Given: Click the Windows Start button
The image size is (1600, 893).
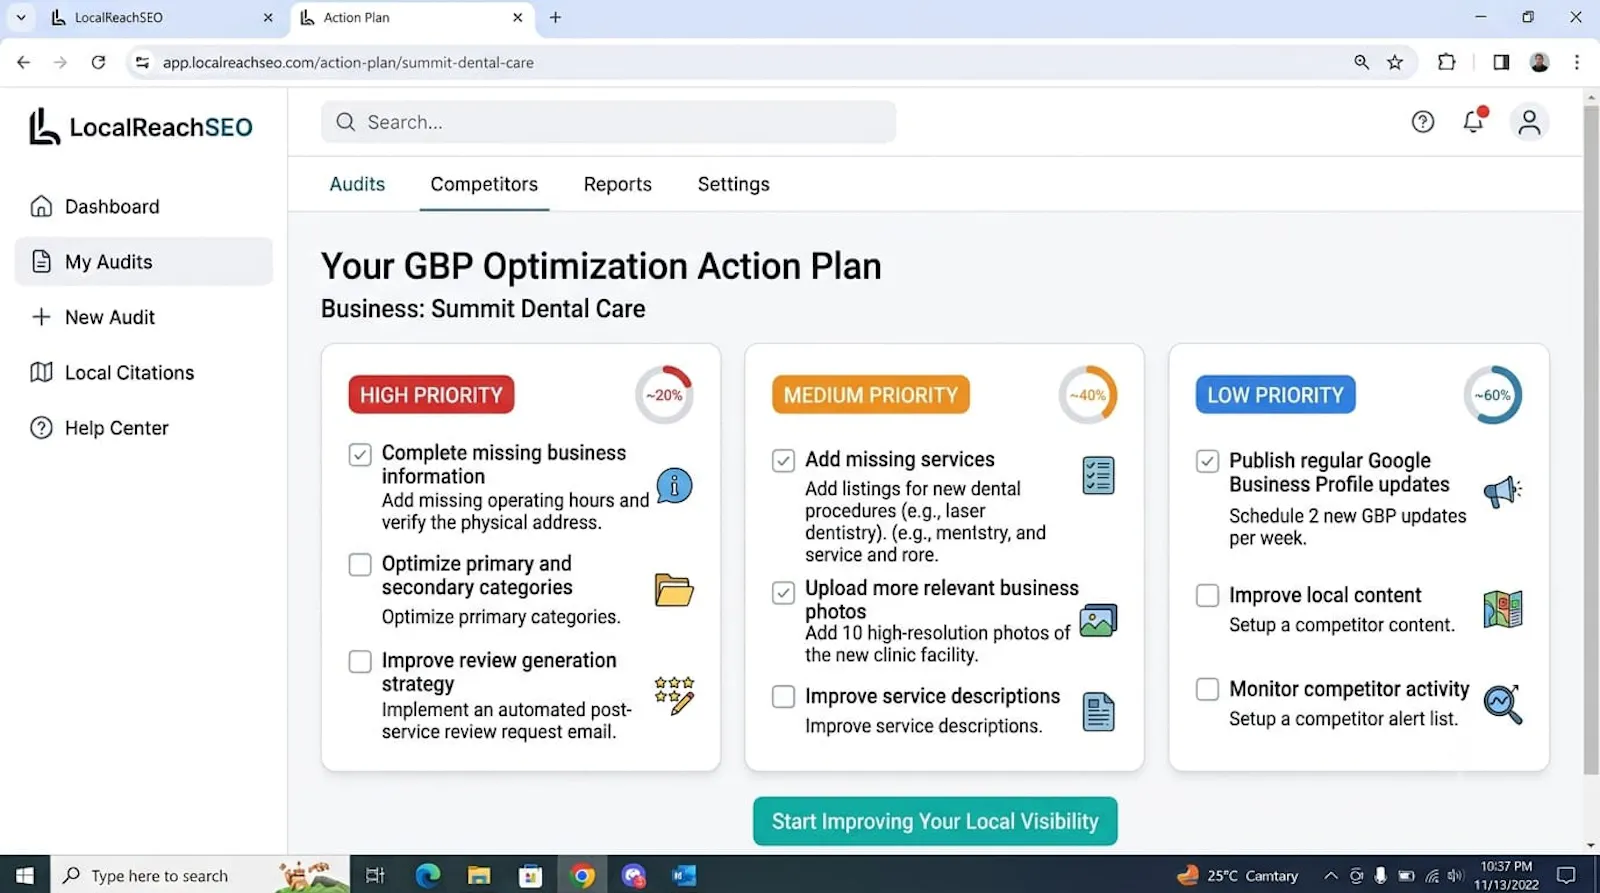Looking at the screenshot, I should [24, 876].
